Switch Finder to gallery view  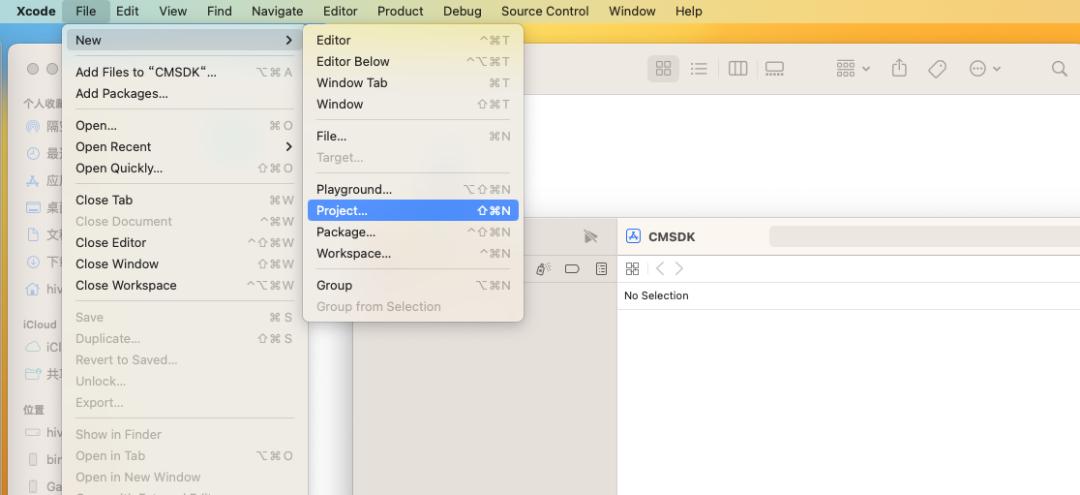point(775,68)
